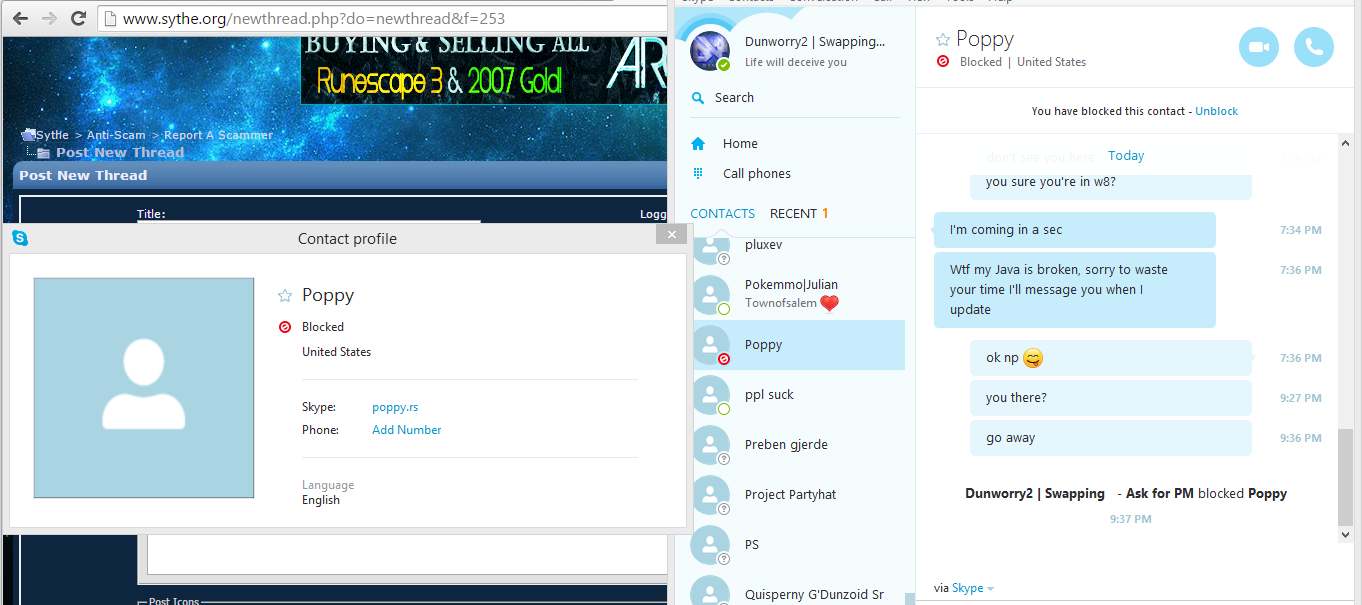Click the ppl suck contact avatar
The height and width of the screenshot is (605, 1362).
[x=711, y=395]
